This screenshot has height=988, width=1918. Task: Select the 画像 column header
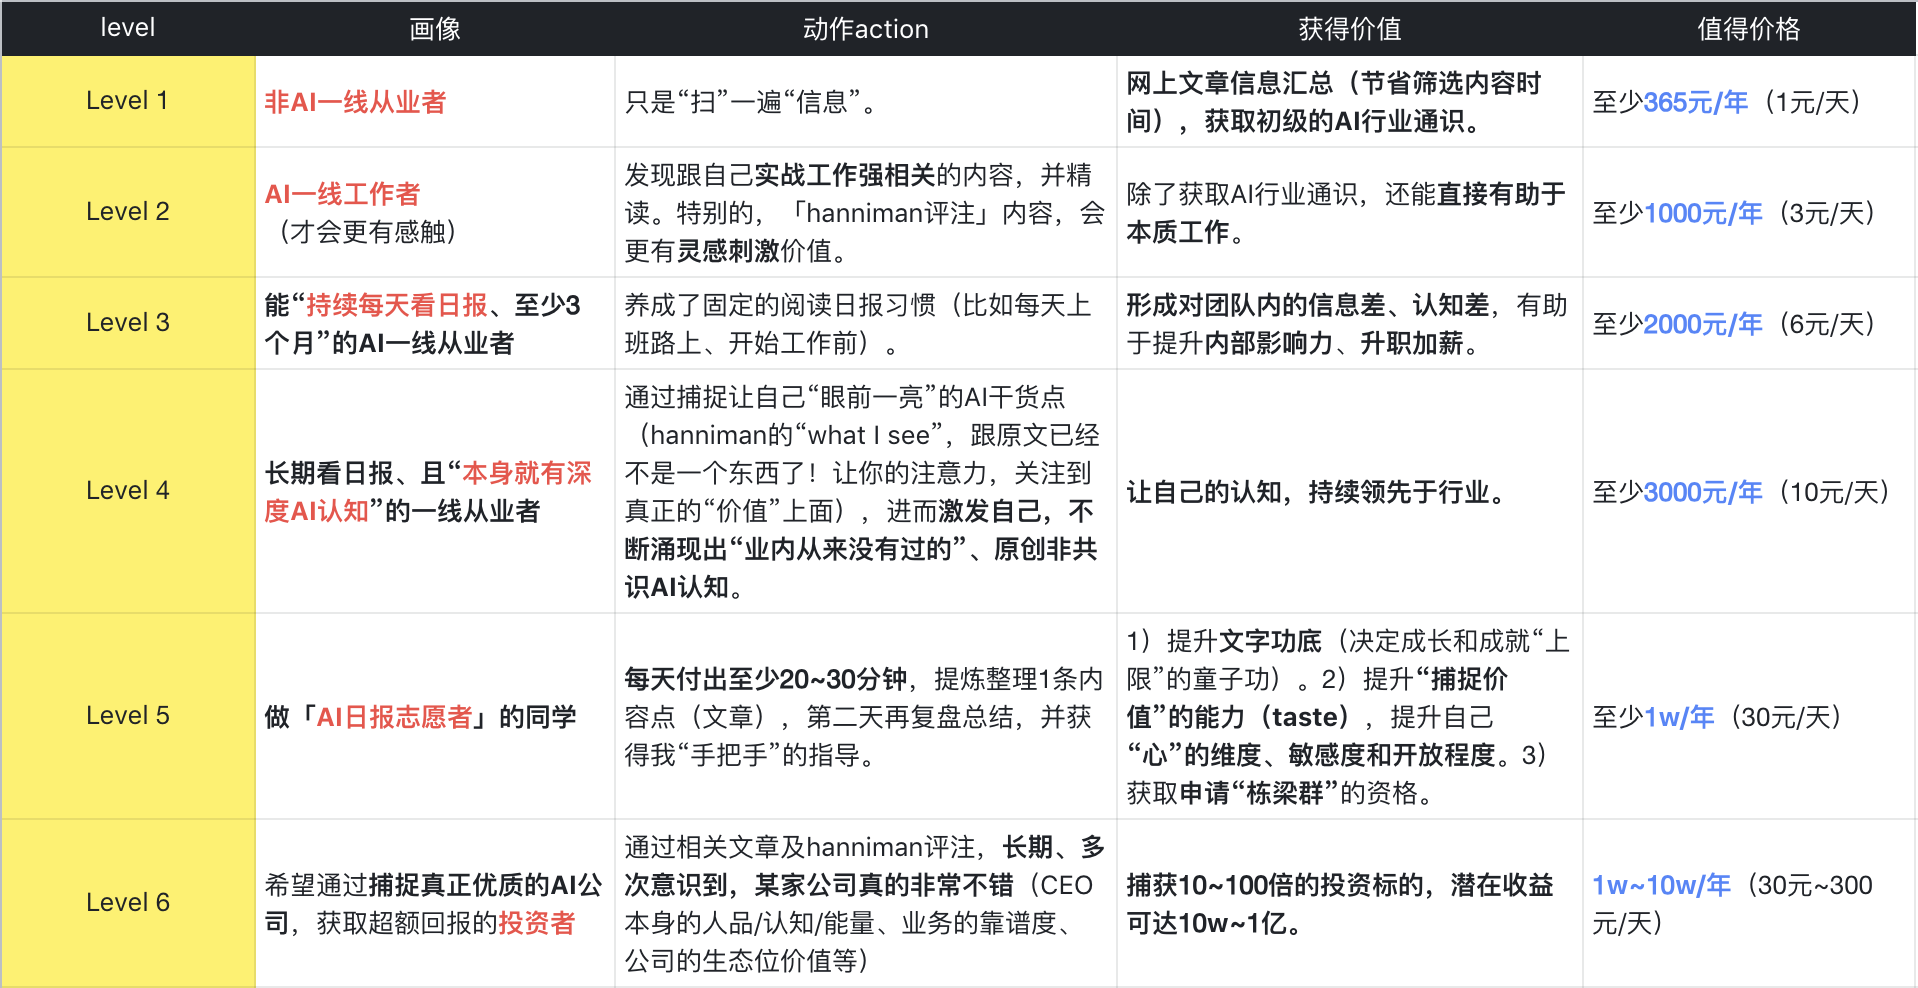[435, 29]
